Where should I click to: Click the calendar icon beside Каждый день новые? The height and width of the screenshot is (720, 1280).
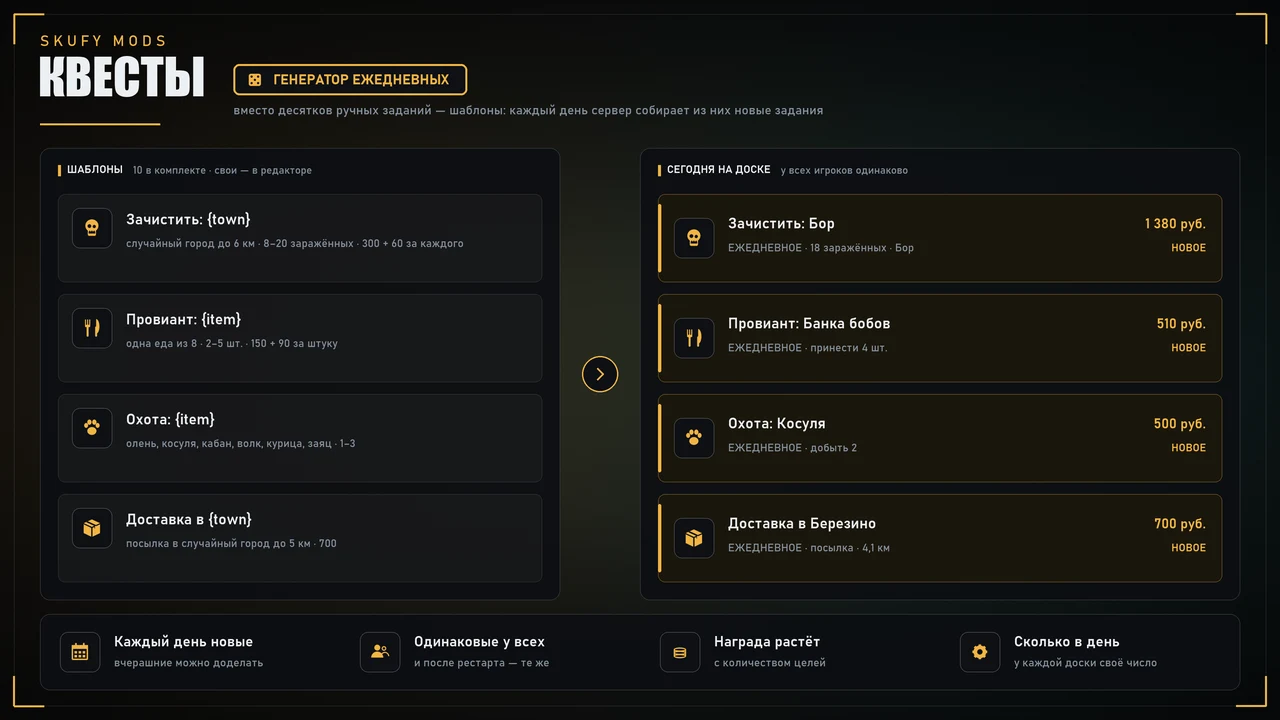pyautogui.click(x=80, y=652)
